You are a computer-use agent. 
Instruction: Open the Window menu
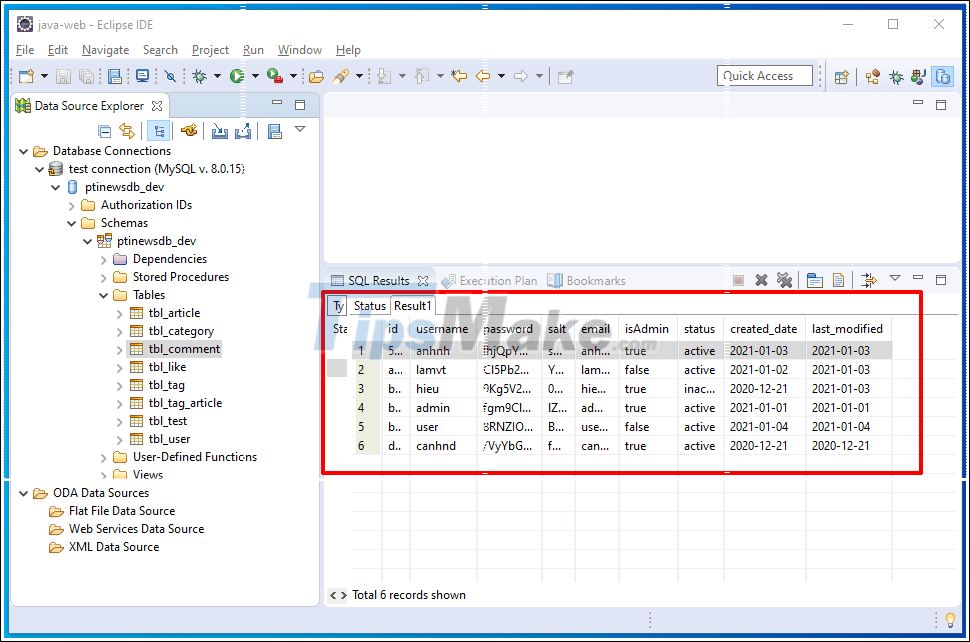click(x=300, y=50)
